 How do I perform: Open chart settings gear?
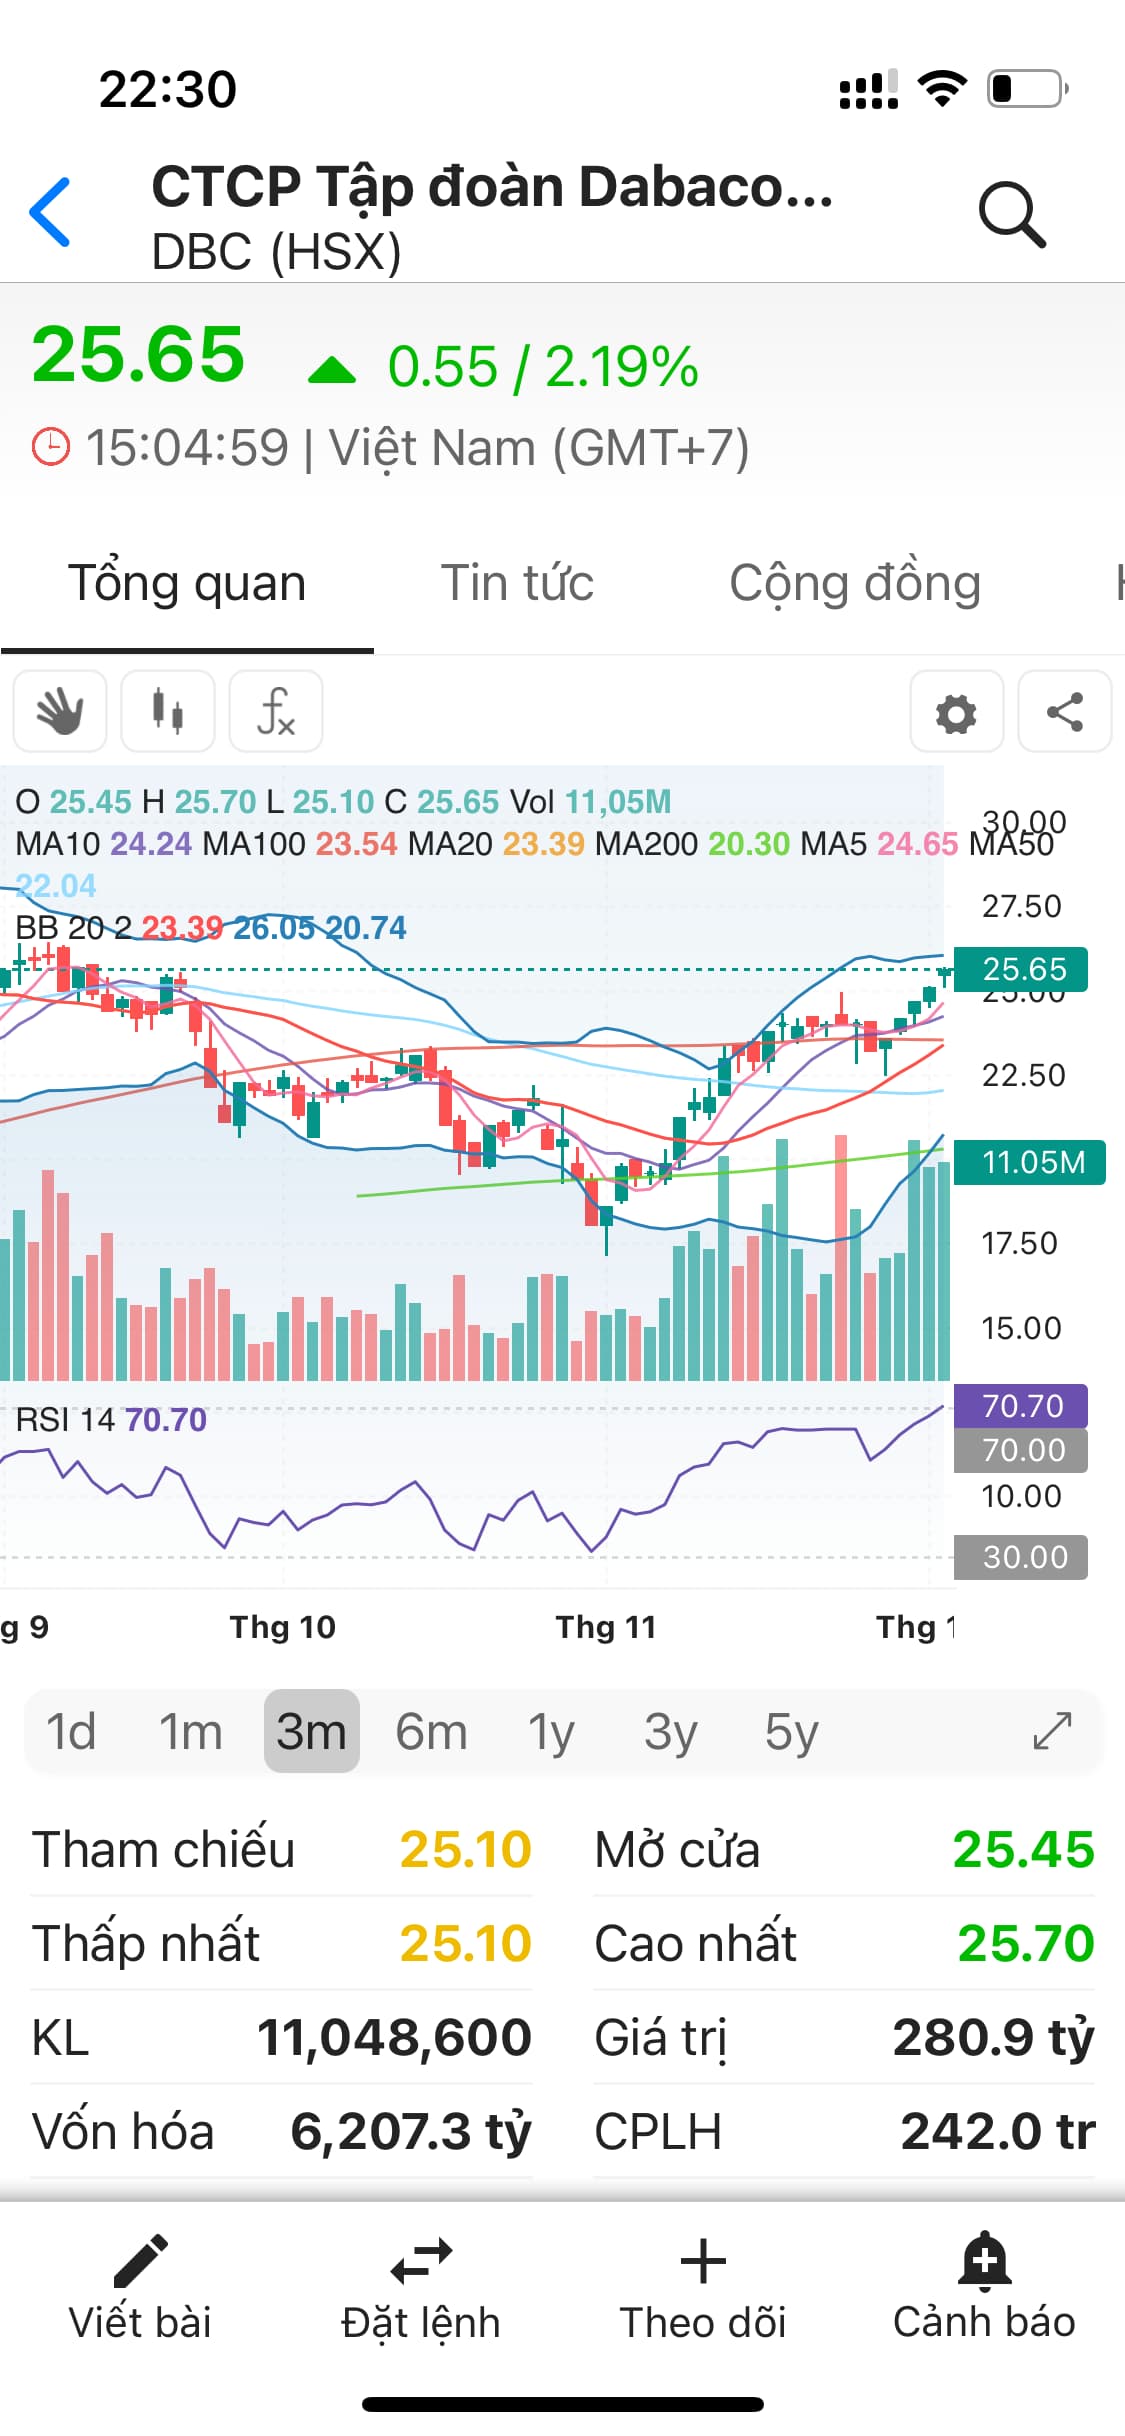[956, 713]
